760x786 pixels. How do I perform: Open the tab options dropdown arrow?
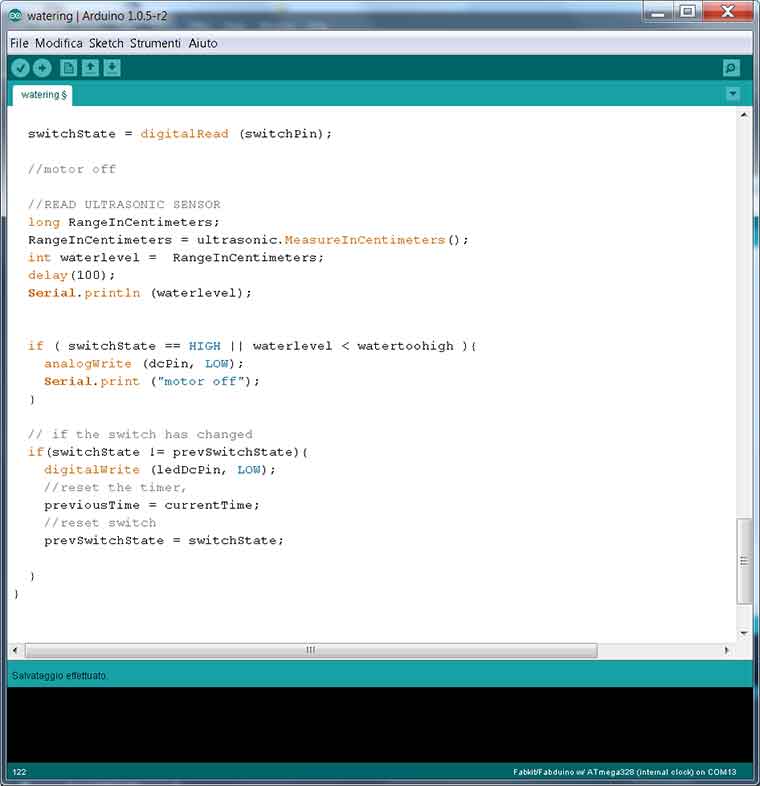click(733, 94)
